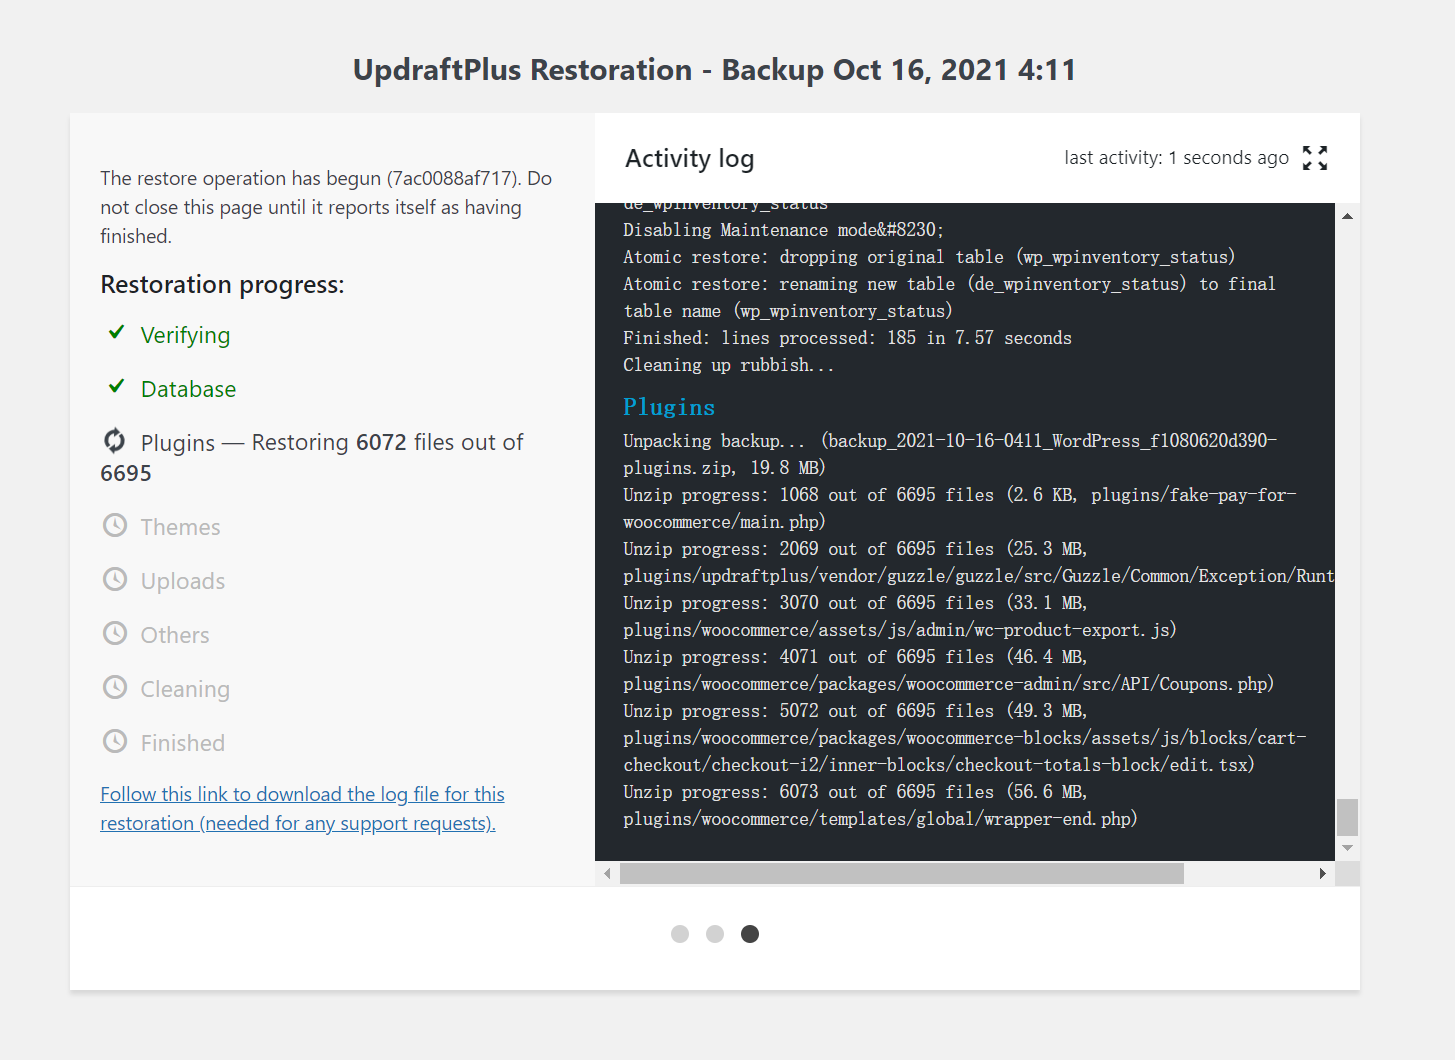Viewport: 1455px width, 1060px height.
Task: Click the 'Restoration progress:' heading
Action: tap(222, 285)
